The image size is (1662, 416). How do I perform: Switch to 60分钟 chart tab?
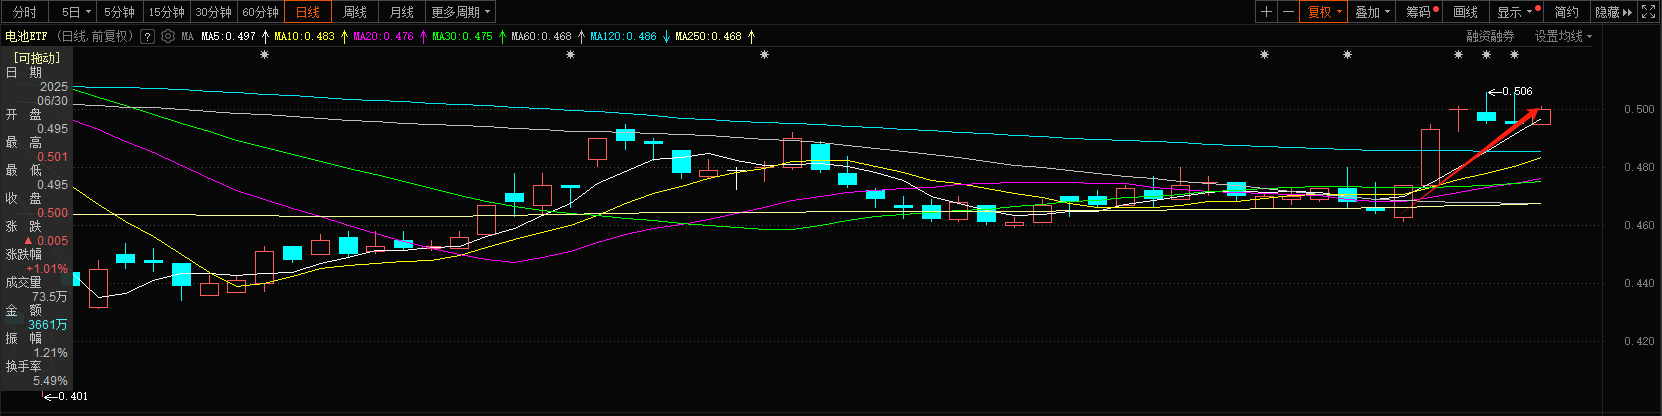[x=260, y=12]
